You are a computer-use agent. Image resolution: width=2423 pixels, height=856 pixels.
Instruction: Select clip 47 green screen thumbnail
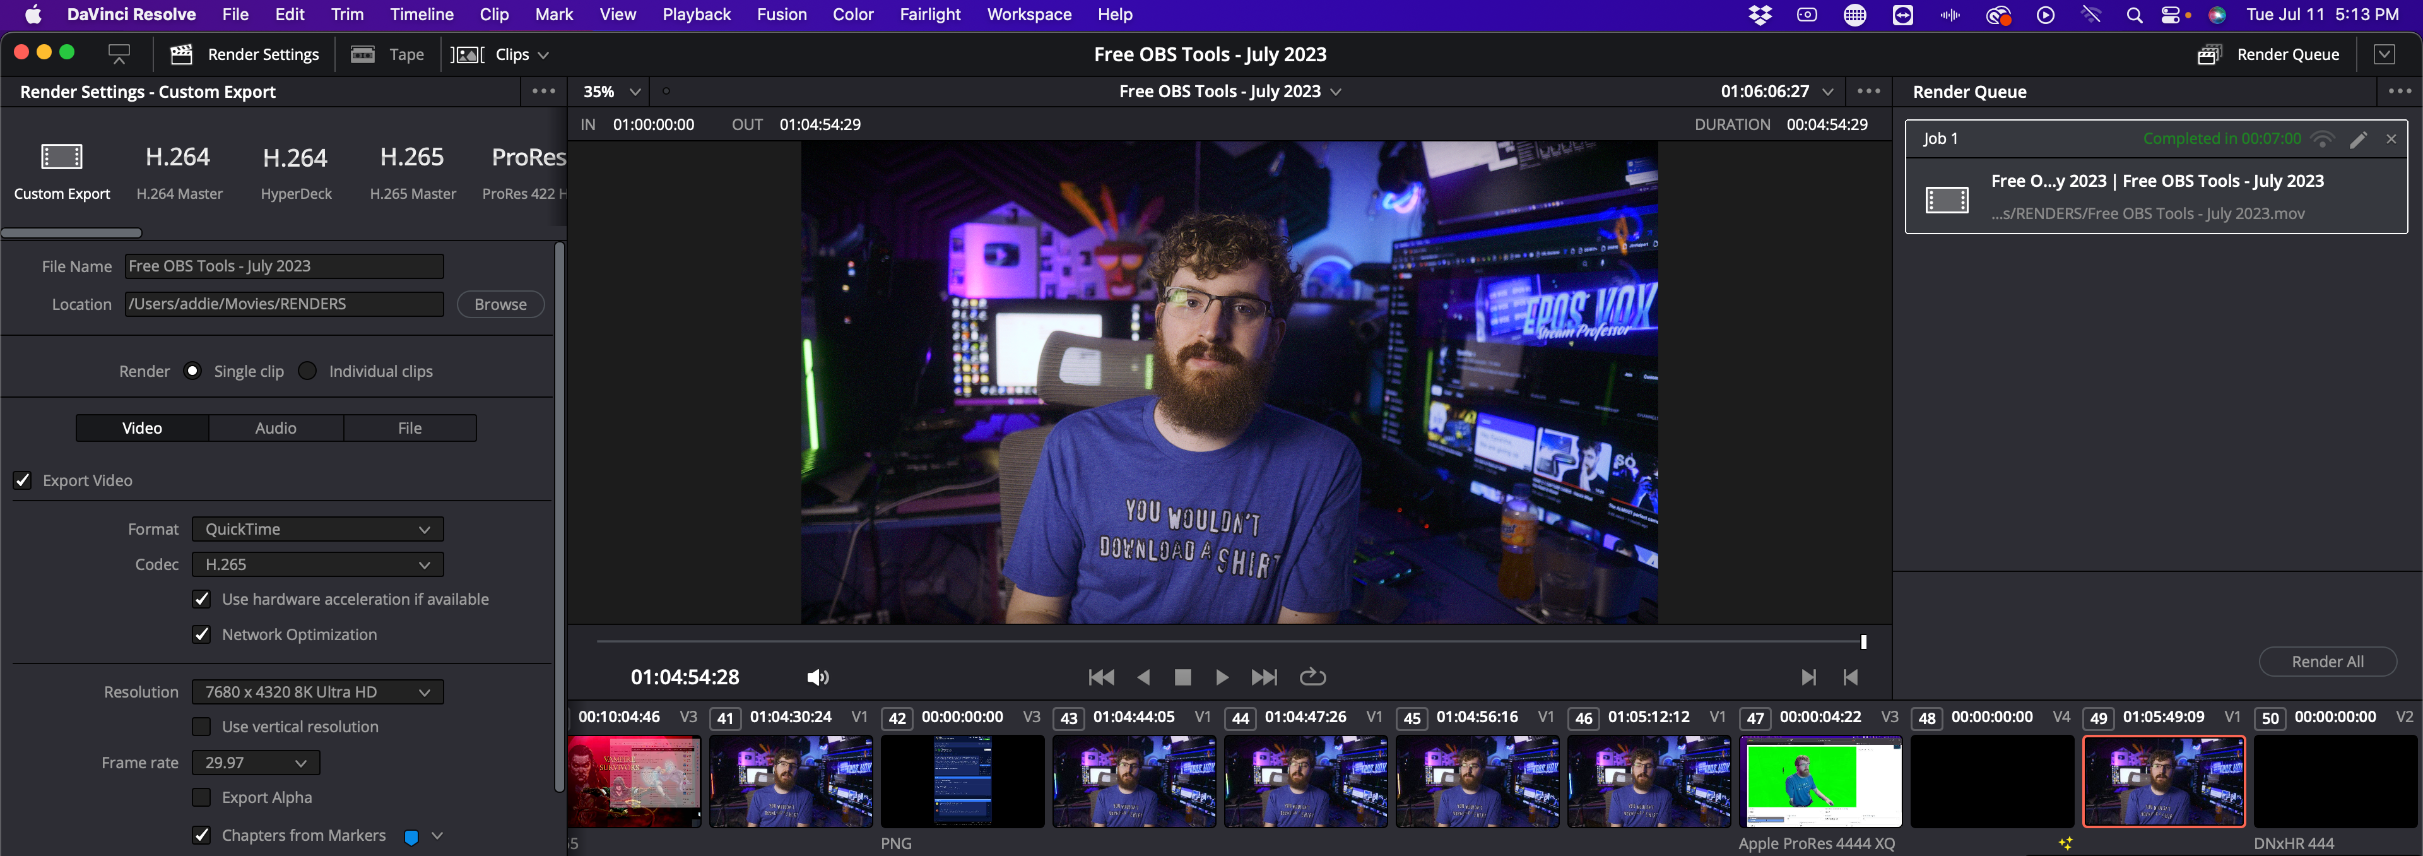tap(1821, 781)
